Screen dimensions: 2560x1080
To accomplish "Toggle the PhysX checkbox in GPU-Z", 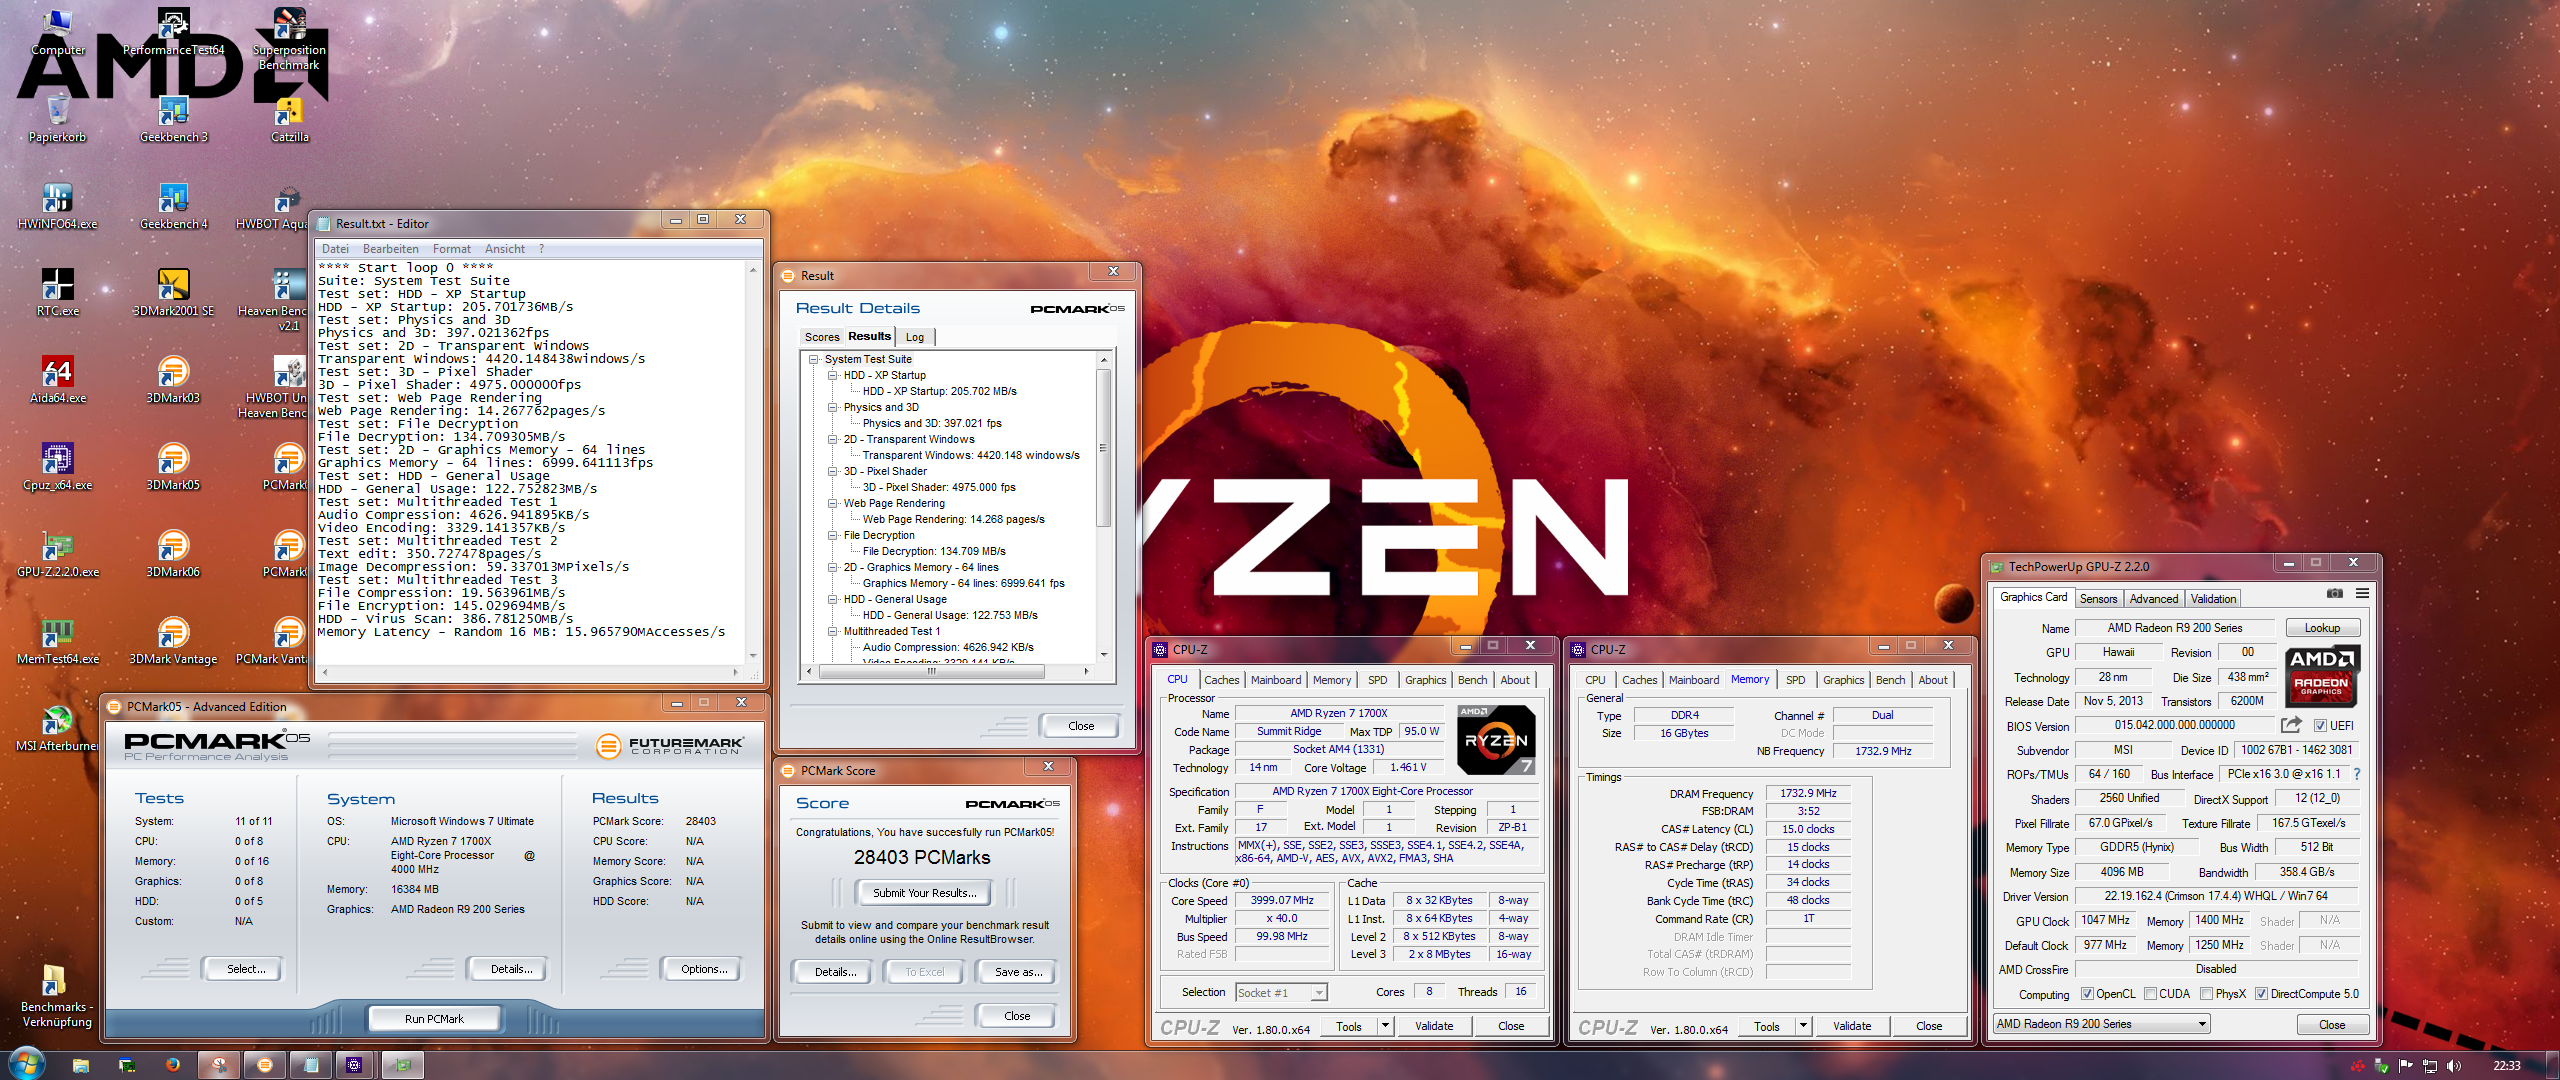I will tap(2206, 994).
